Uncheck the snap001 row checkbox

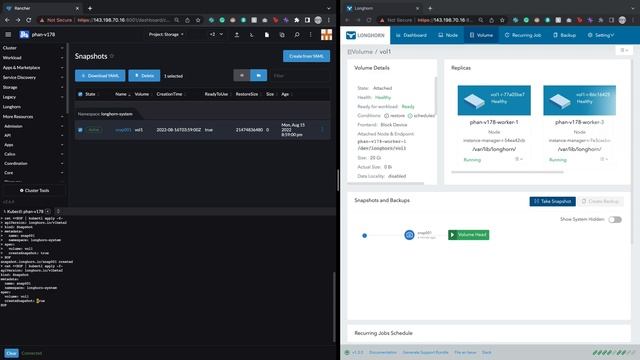(80, 130)
